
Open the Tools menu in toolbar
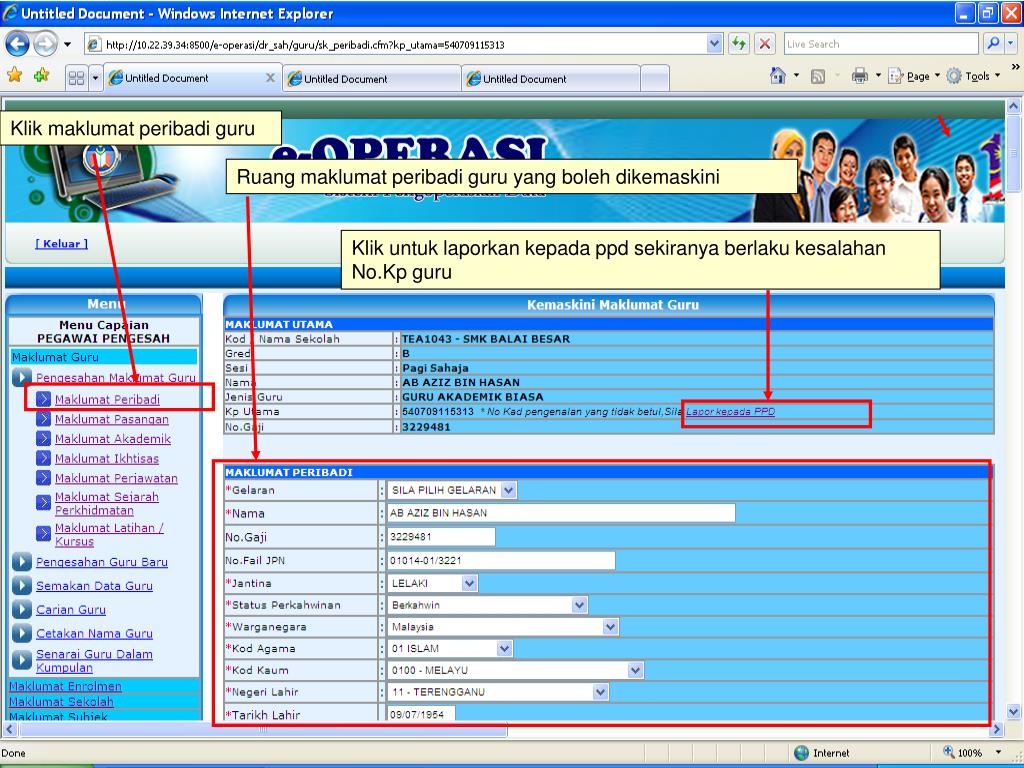(973, 76)
